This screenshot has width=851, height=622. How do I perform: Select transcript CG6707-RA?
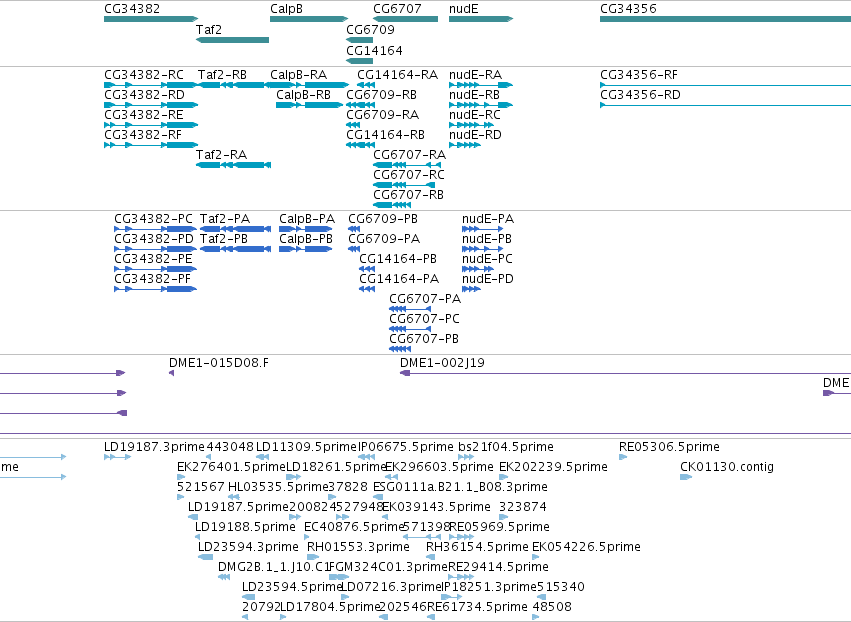(410, 155)
